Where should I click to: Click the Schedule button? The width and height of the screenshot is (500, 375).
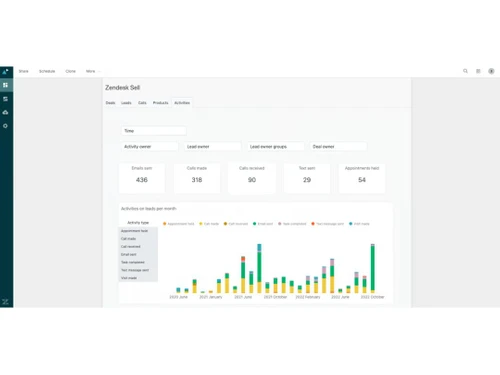47,71
